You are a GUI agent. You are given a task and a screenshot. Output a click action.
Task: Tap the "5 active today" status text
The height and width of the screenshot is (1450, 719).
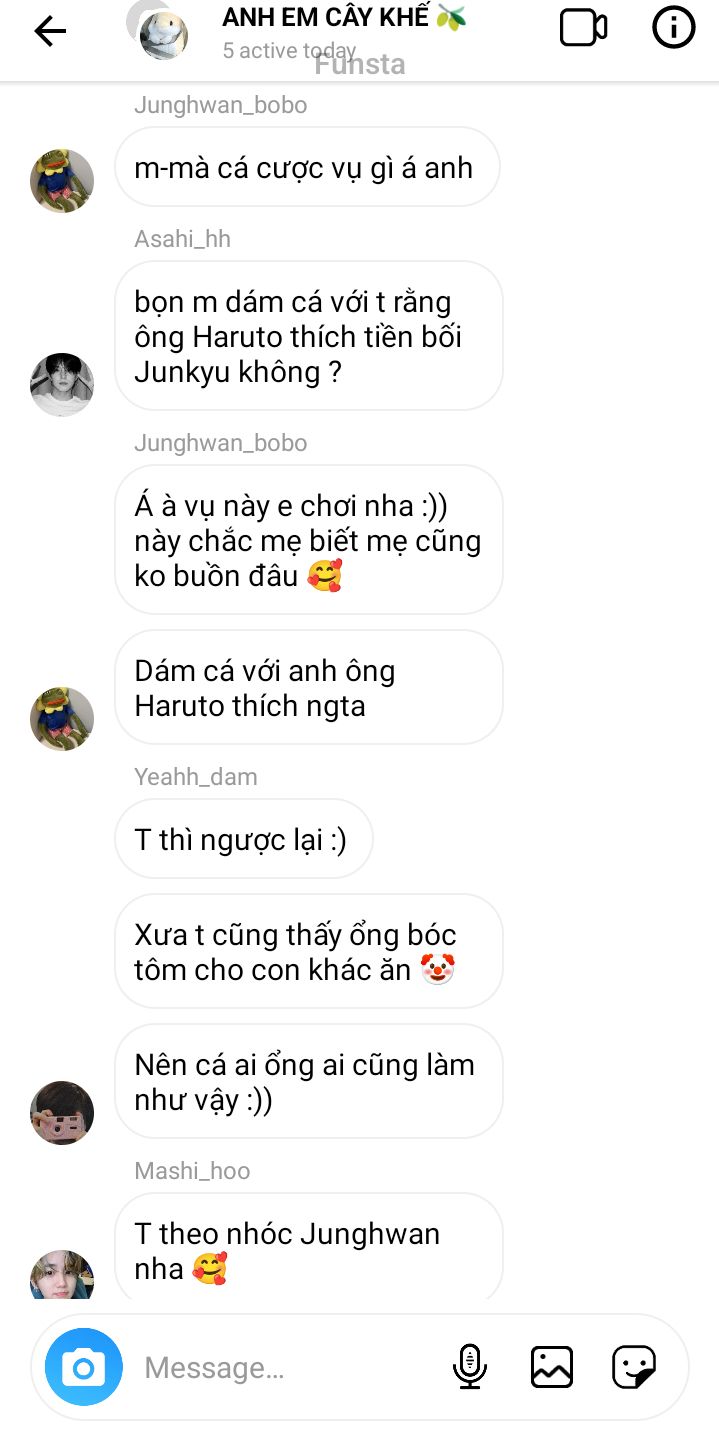click(289, 50)
